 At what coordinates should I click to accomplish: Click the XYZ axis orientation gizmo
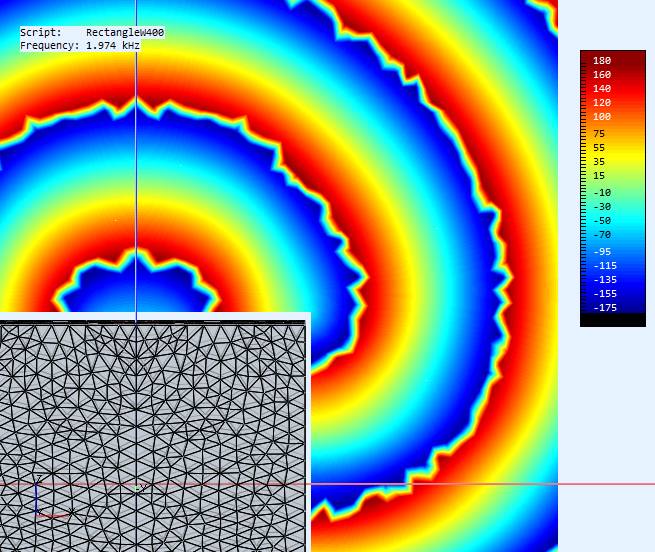(x=51, y=496)
